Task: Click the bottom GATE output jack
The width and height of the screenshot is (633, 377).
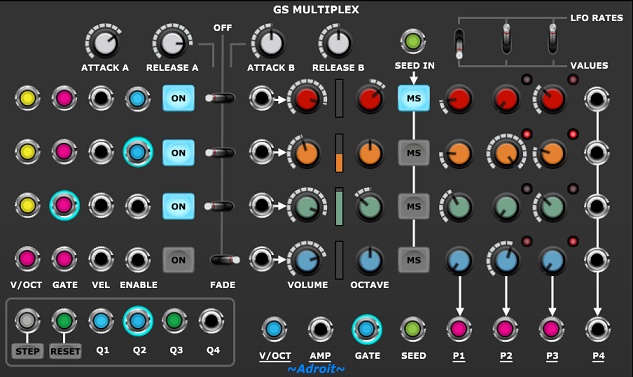Action: click(367, 329)
